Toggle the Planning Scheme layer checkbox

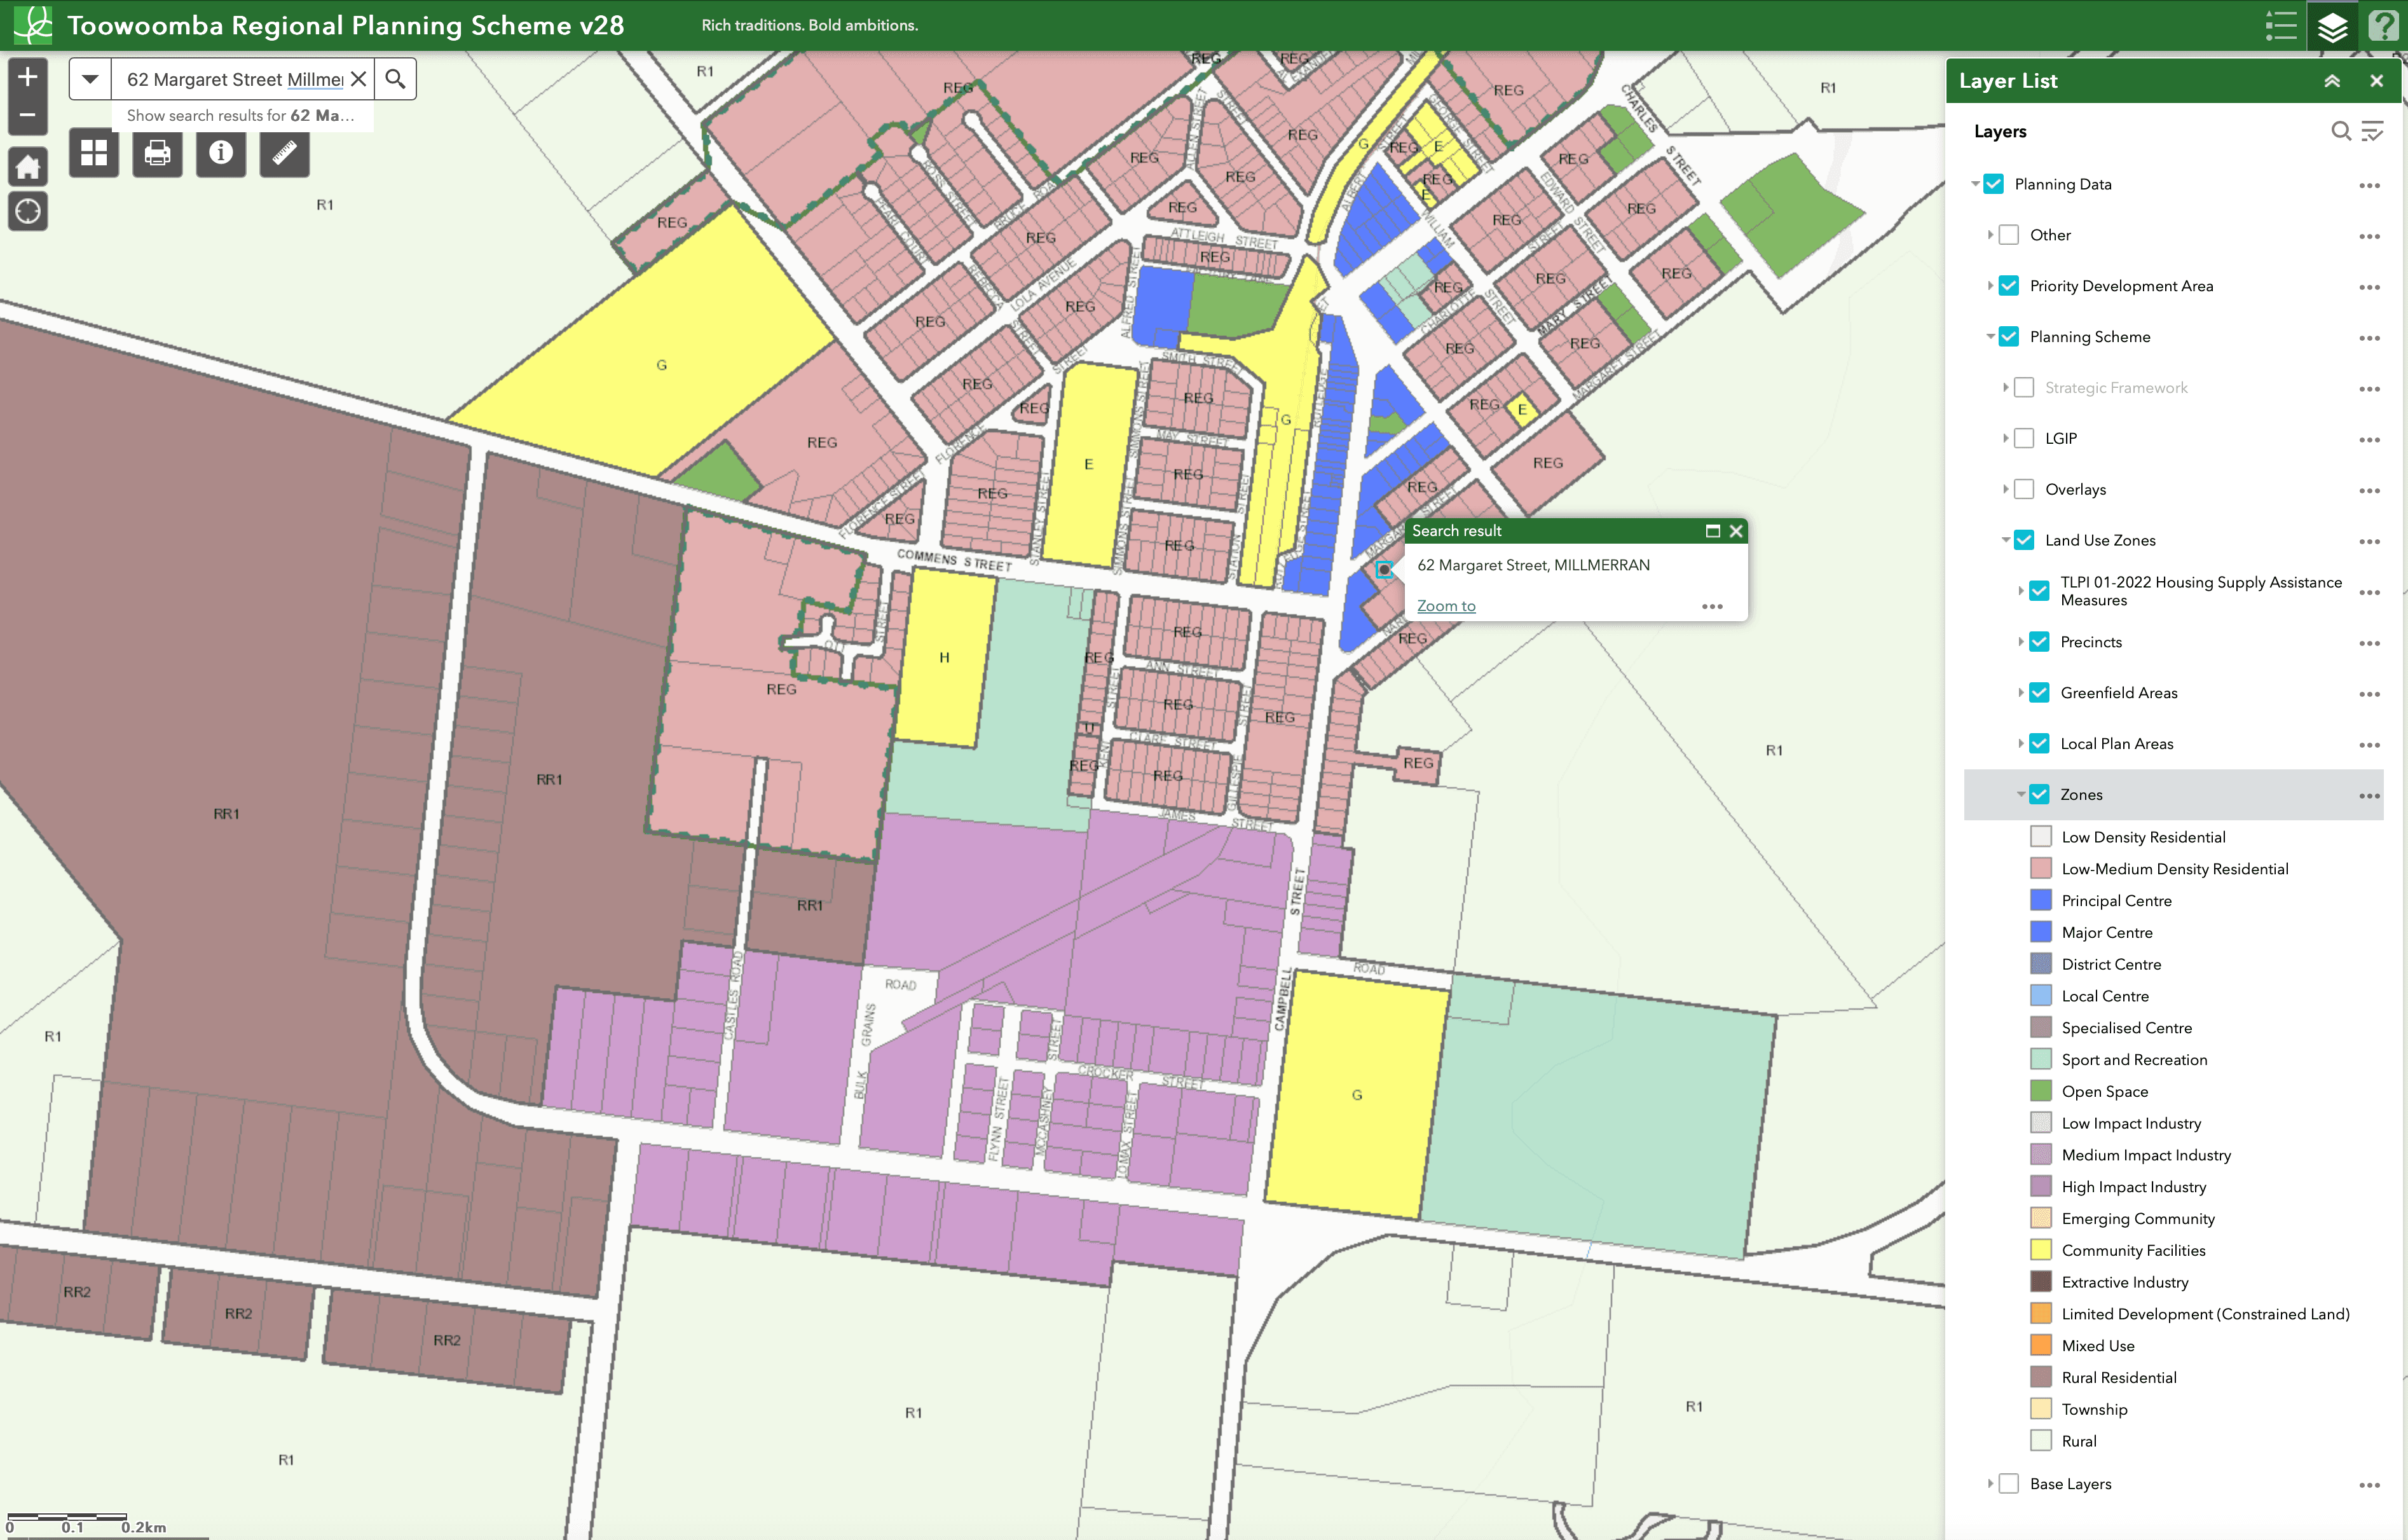[2009, 337]
